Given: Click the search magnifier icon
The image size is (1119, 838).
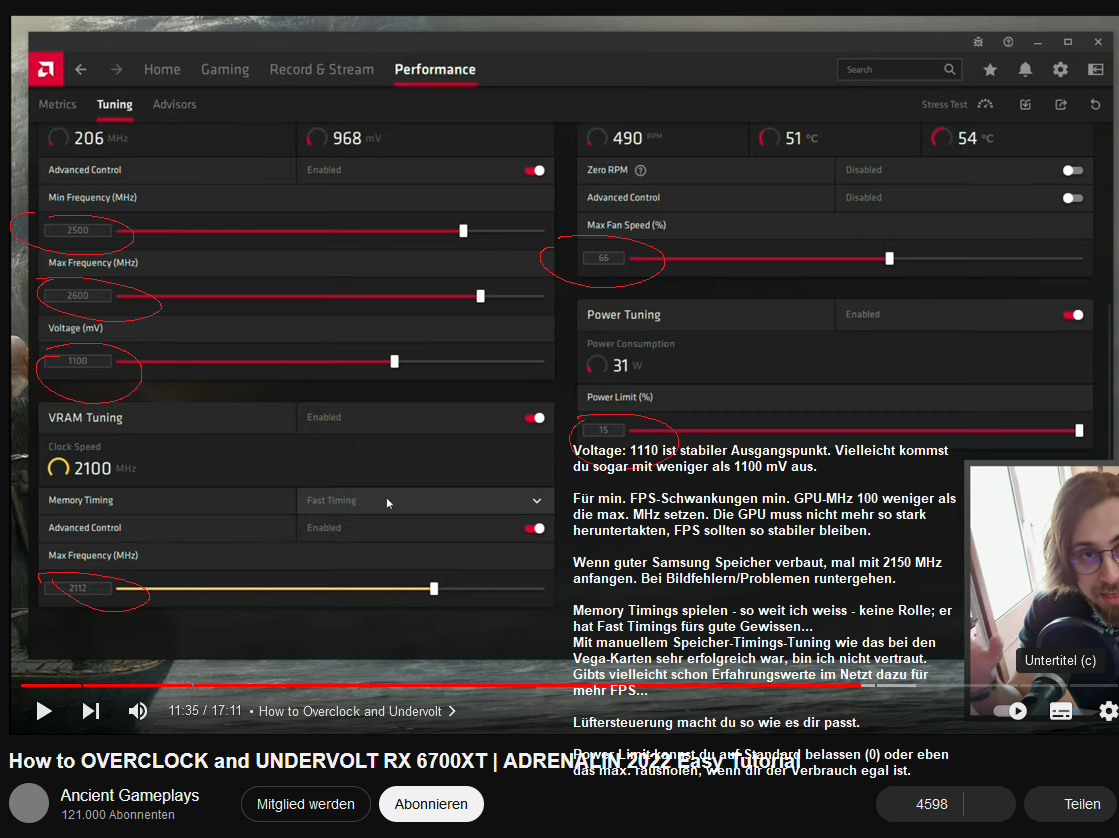Looking at the screenshot, I should pos(949,69).
